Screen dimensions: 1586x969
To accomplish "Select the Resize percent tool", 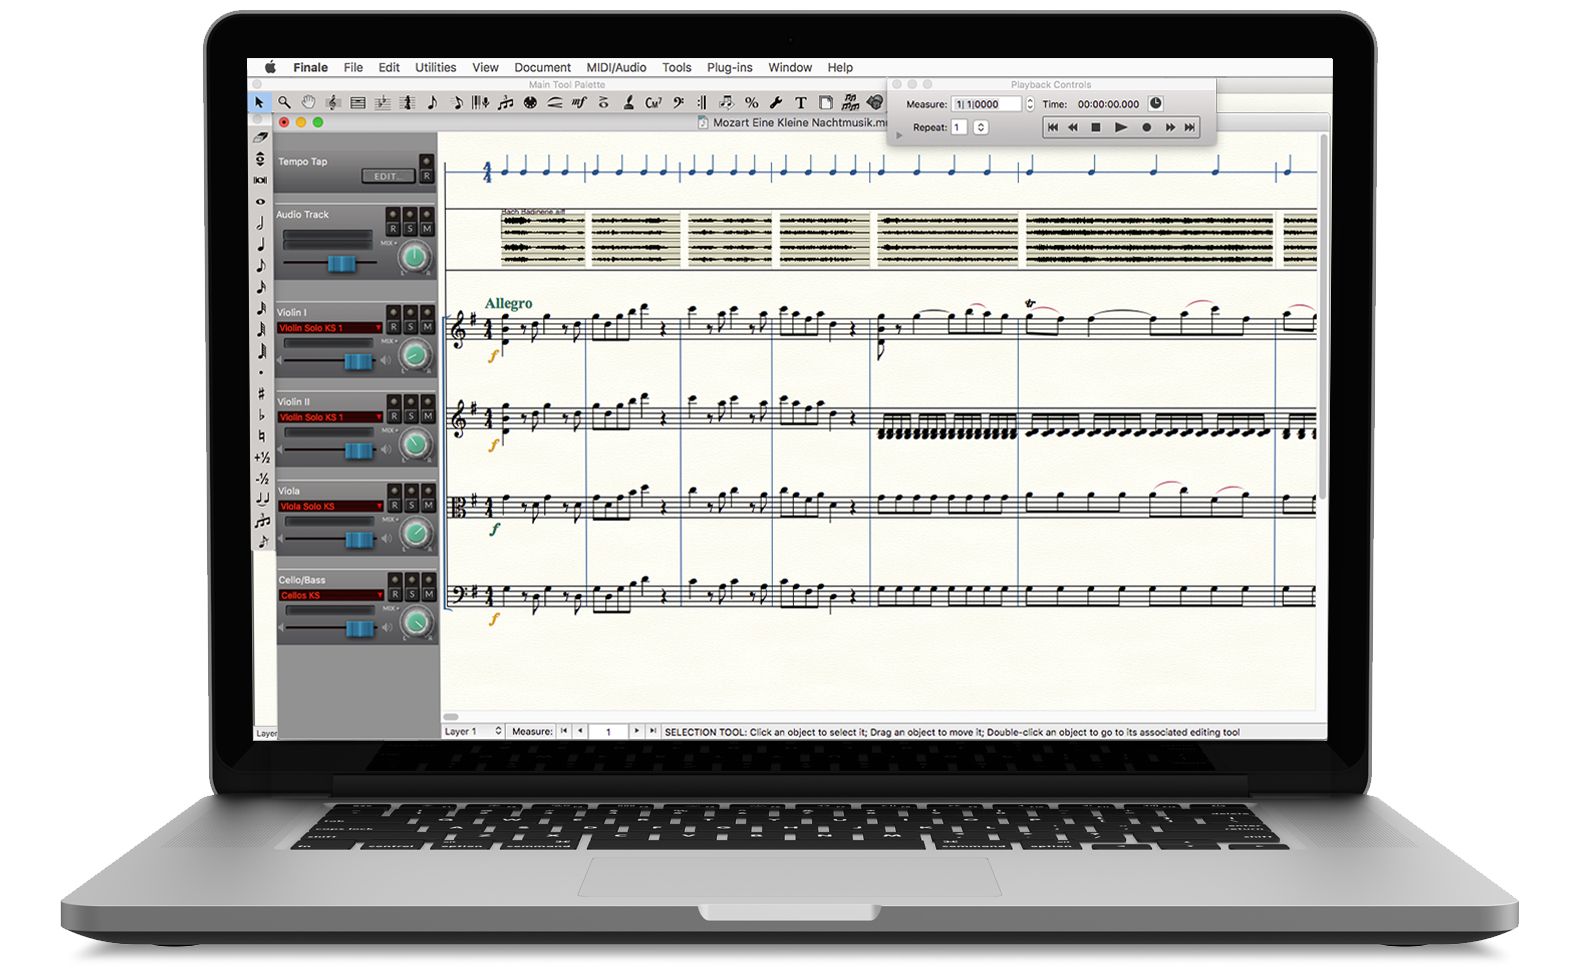I will click(x=752, y=102).
